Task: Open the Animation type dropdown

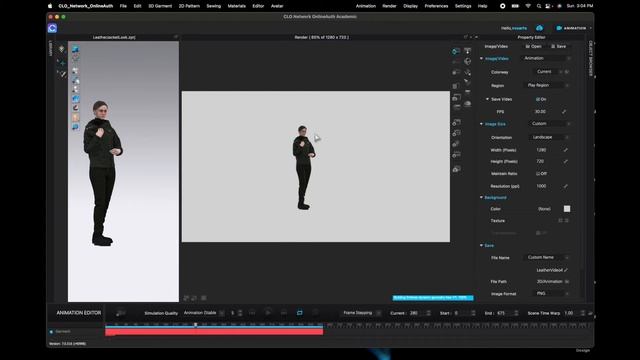Action: pyautogui.click(x=546, y=58)
